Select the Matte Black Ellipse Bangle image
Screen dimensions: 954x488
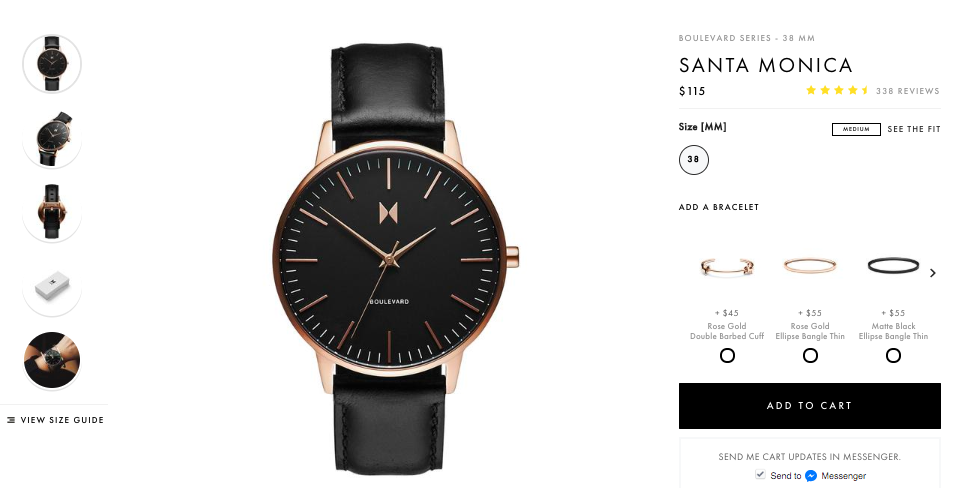click(893, 266)
